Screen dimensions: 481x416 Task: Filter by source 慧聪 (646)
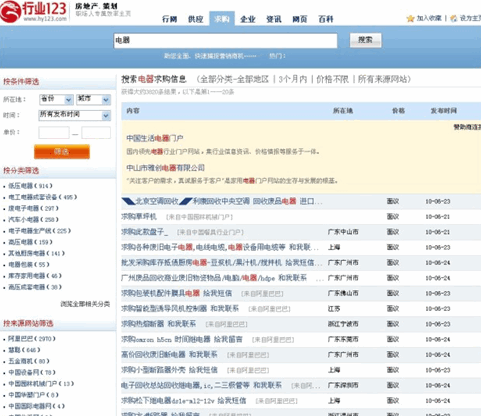click(x=24, y=350)
